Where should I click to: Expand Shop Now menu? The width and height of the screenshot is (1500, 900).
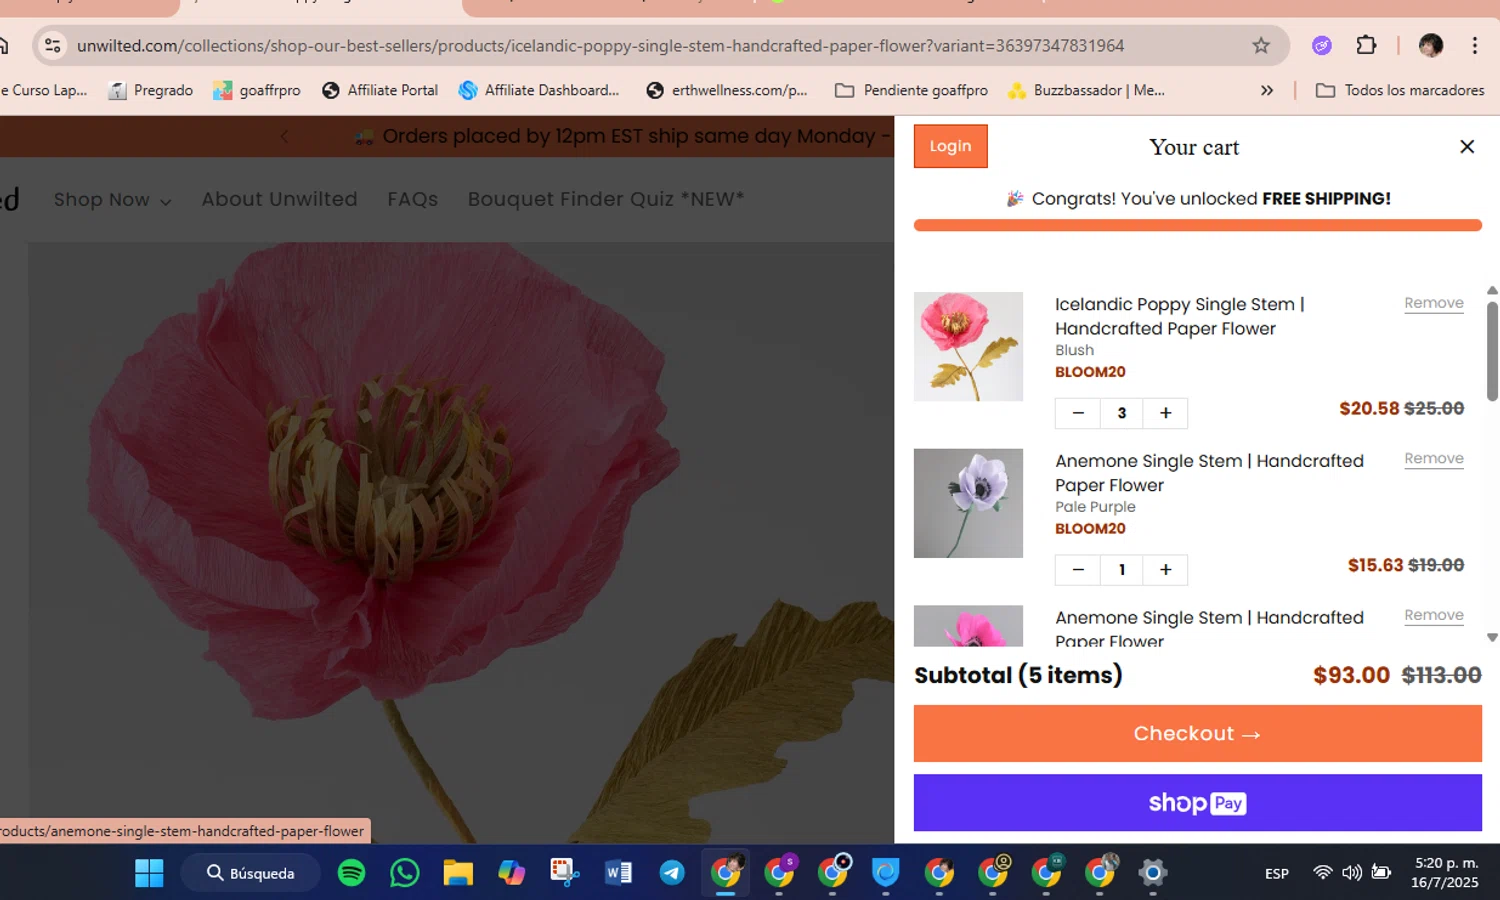[x=112, y=199]
